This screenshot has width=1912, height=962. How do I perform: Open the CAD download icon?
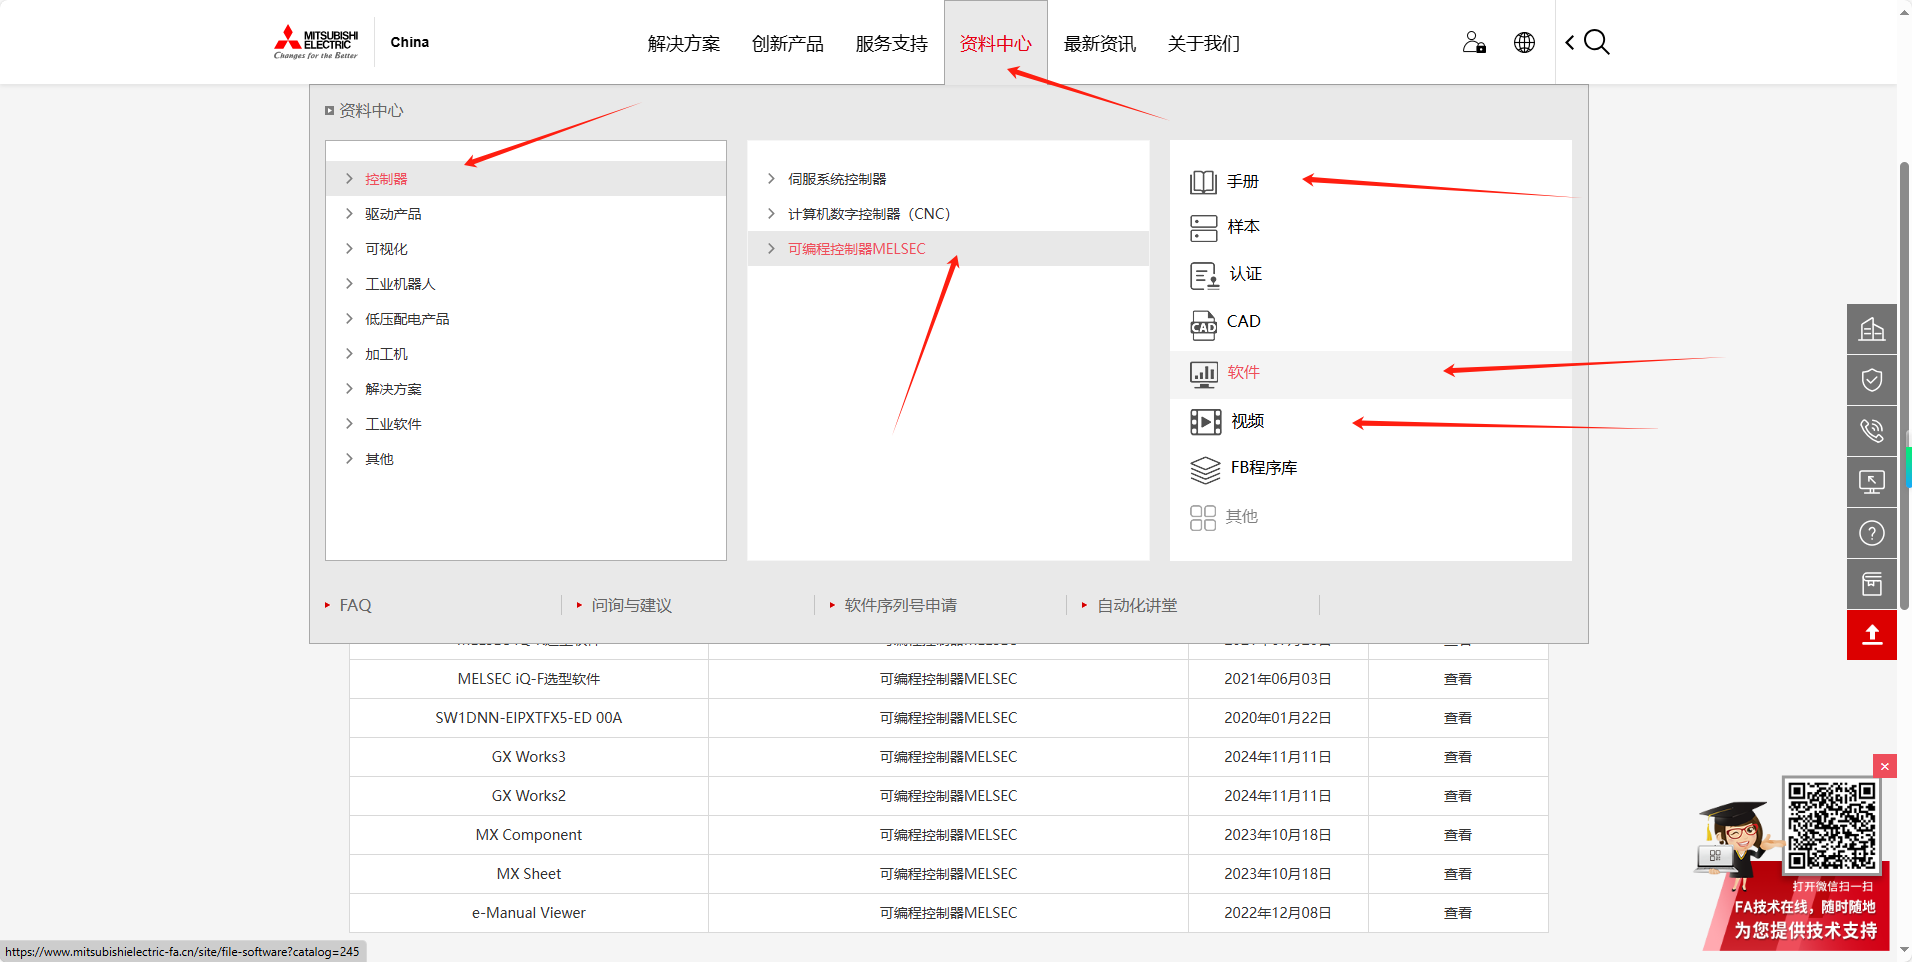pos(1203,324)
